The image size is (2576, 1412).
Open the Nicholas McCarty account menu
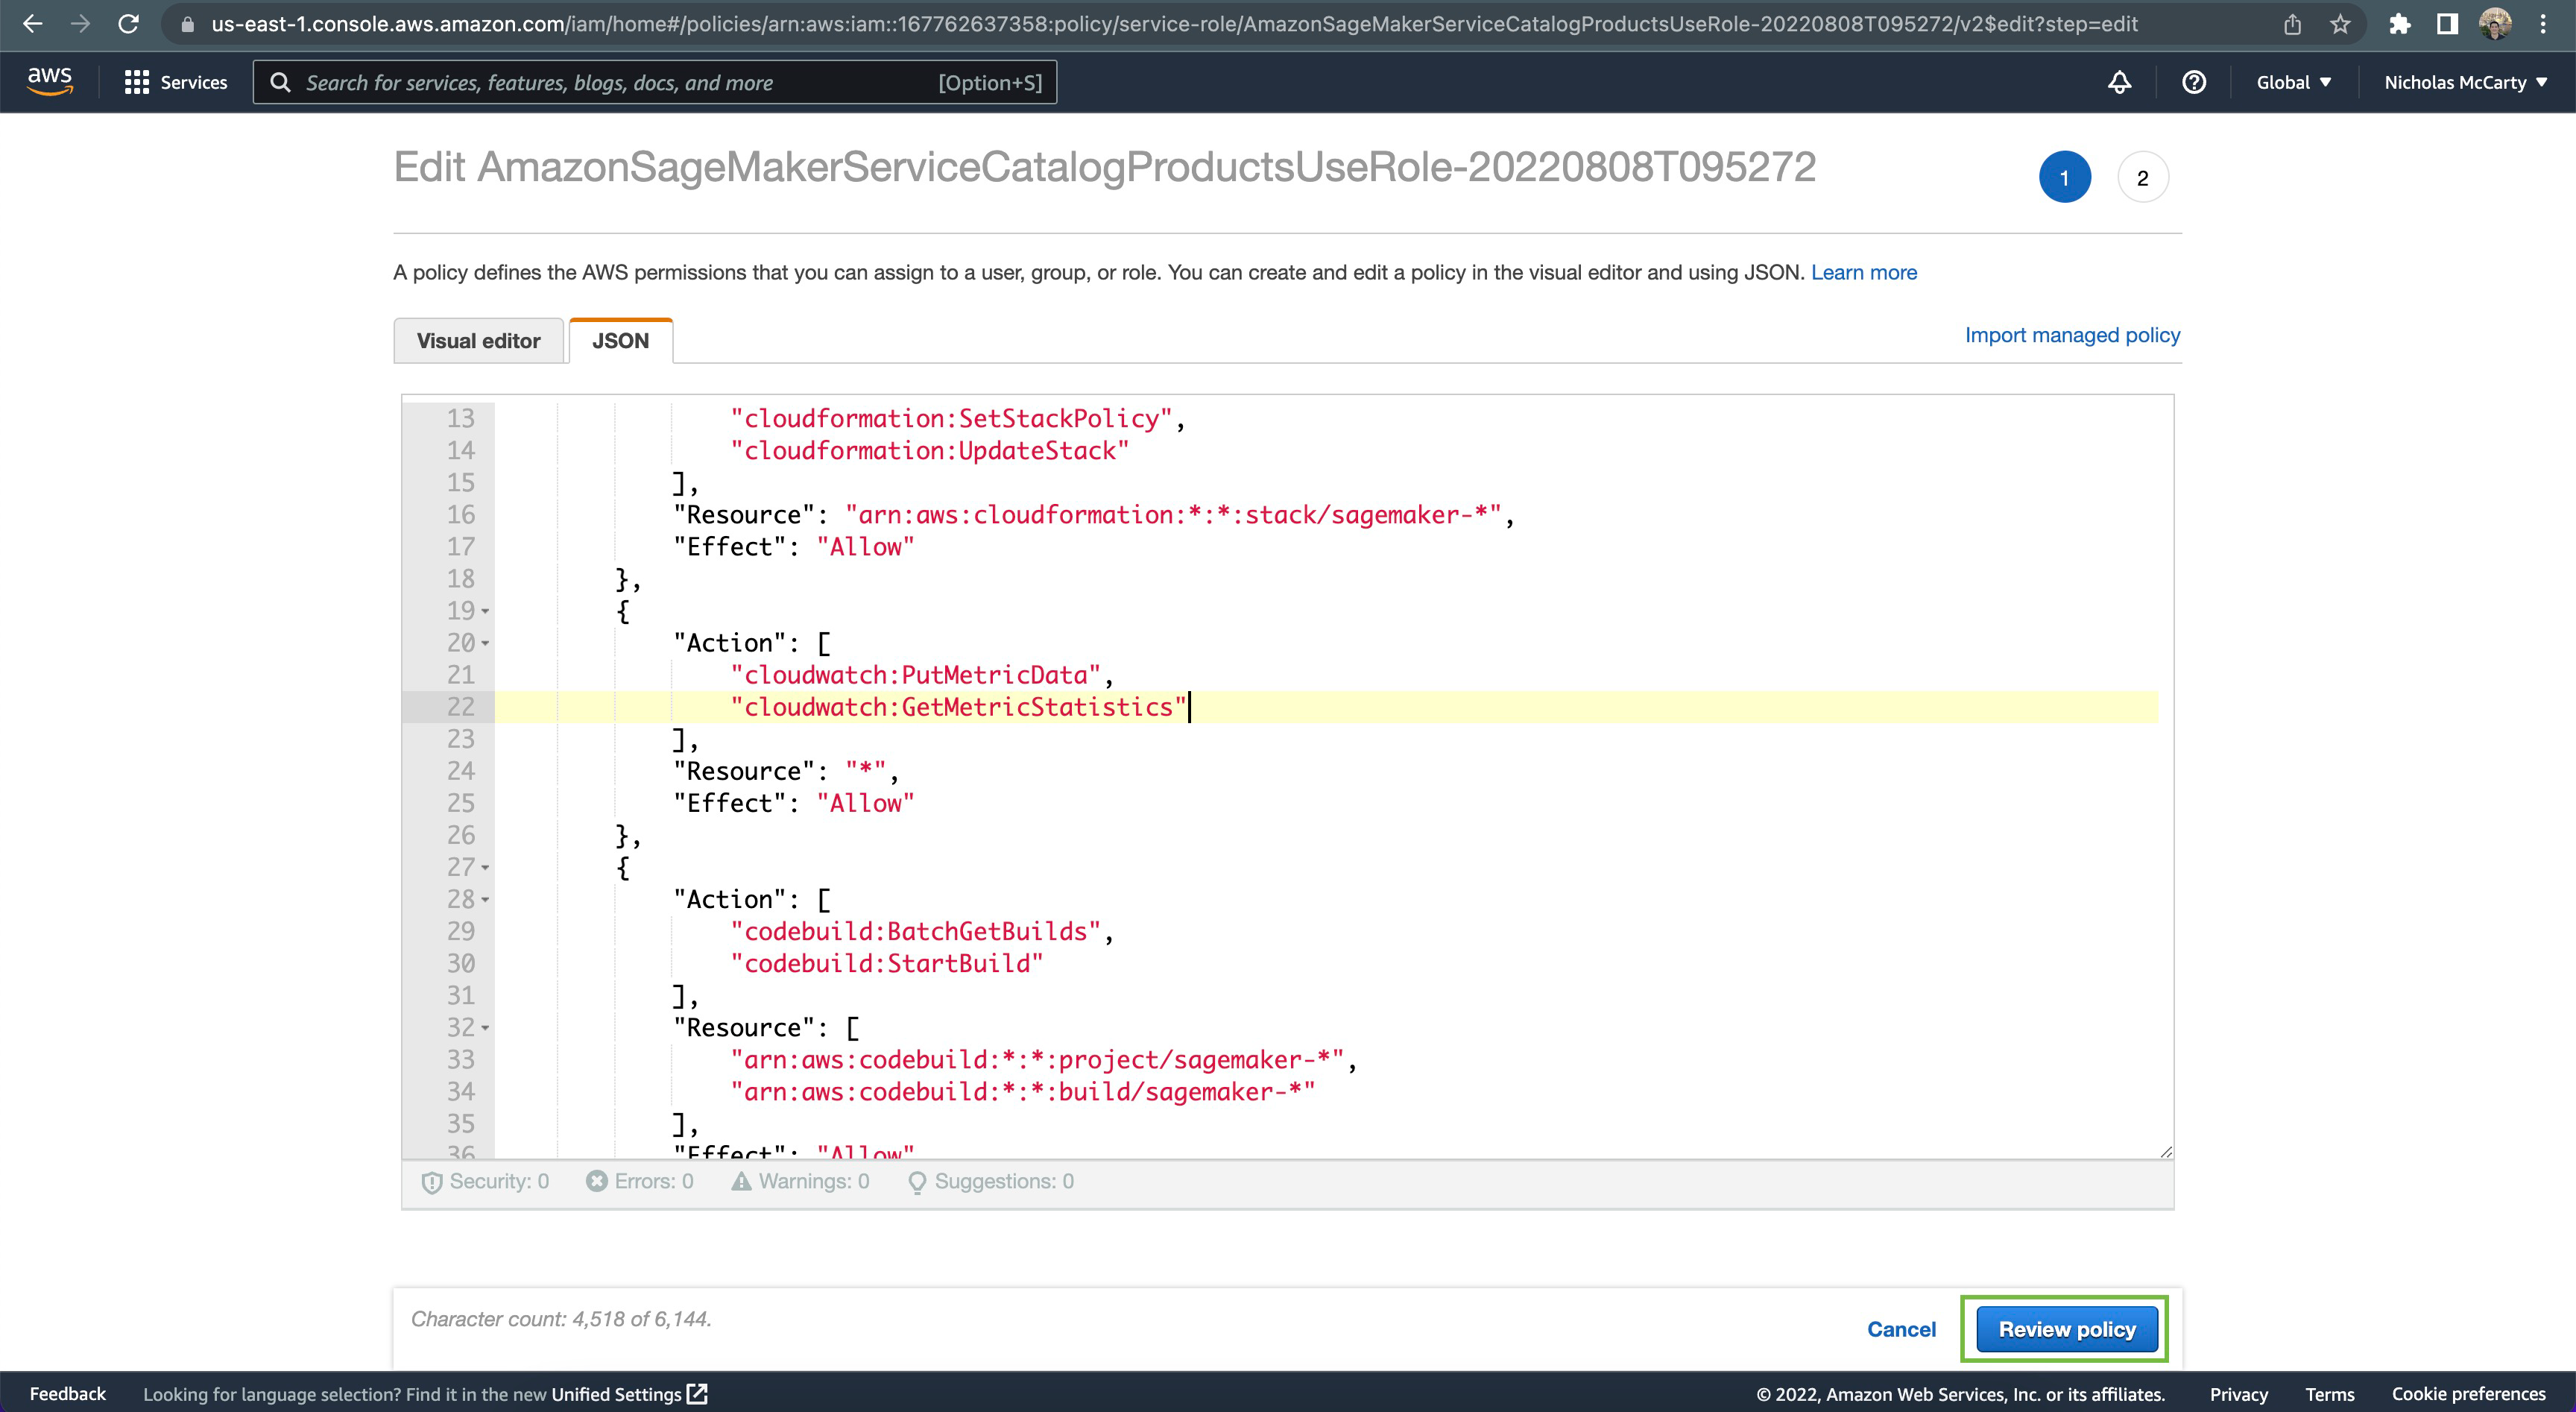click(x=2464, y=82)
